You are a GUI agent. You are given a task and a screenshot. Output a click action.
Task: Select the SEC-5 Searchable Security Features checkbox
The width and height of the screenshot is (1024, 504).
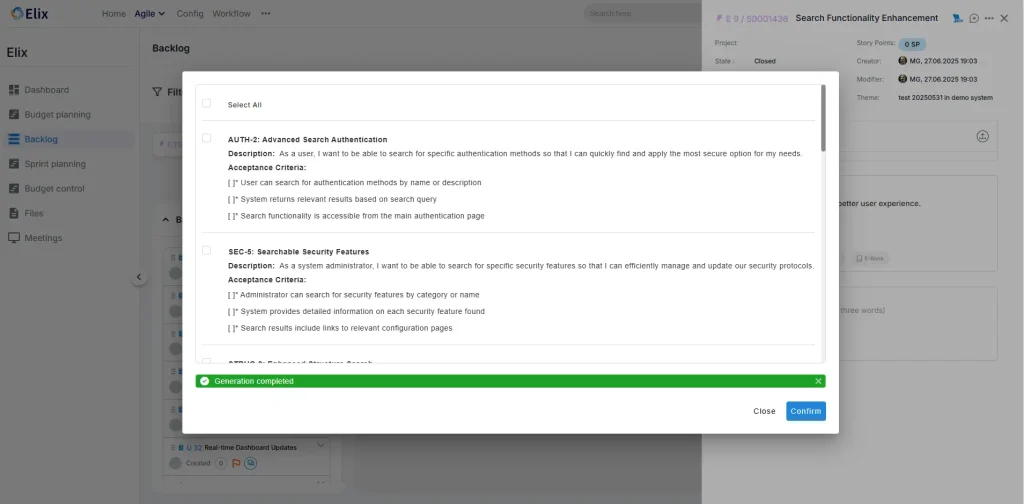click(207, 251)
